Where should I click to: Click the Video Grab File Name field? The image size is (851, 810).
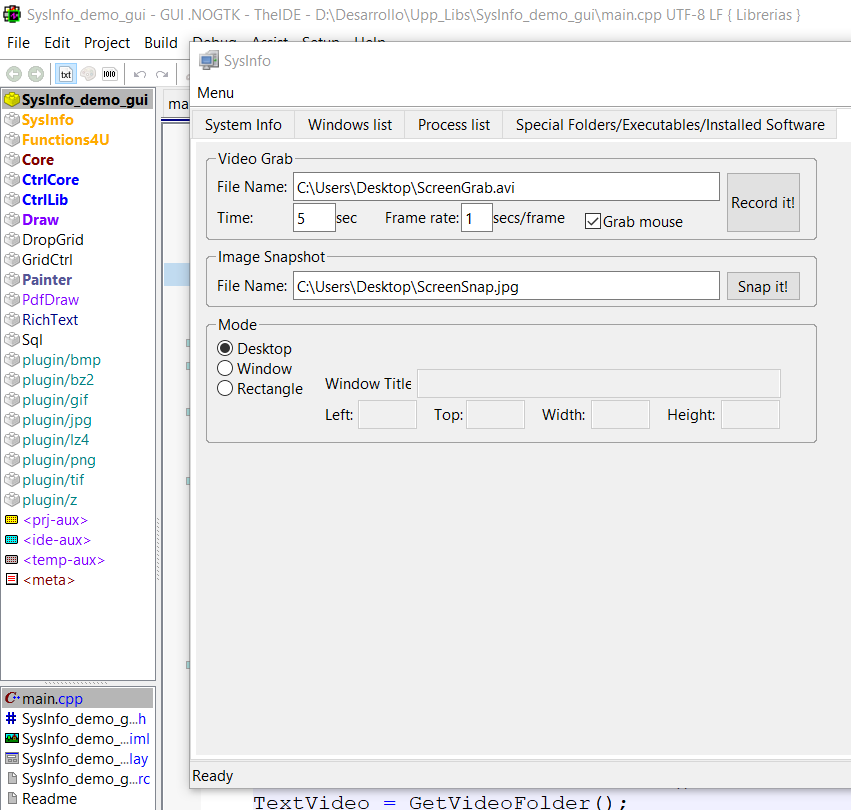(x=505, y=187)
